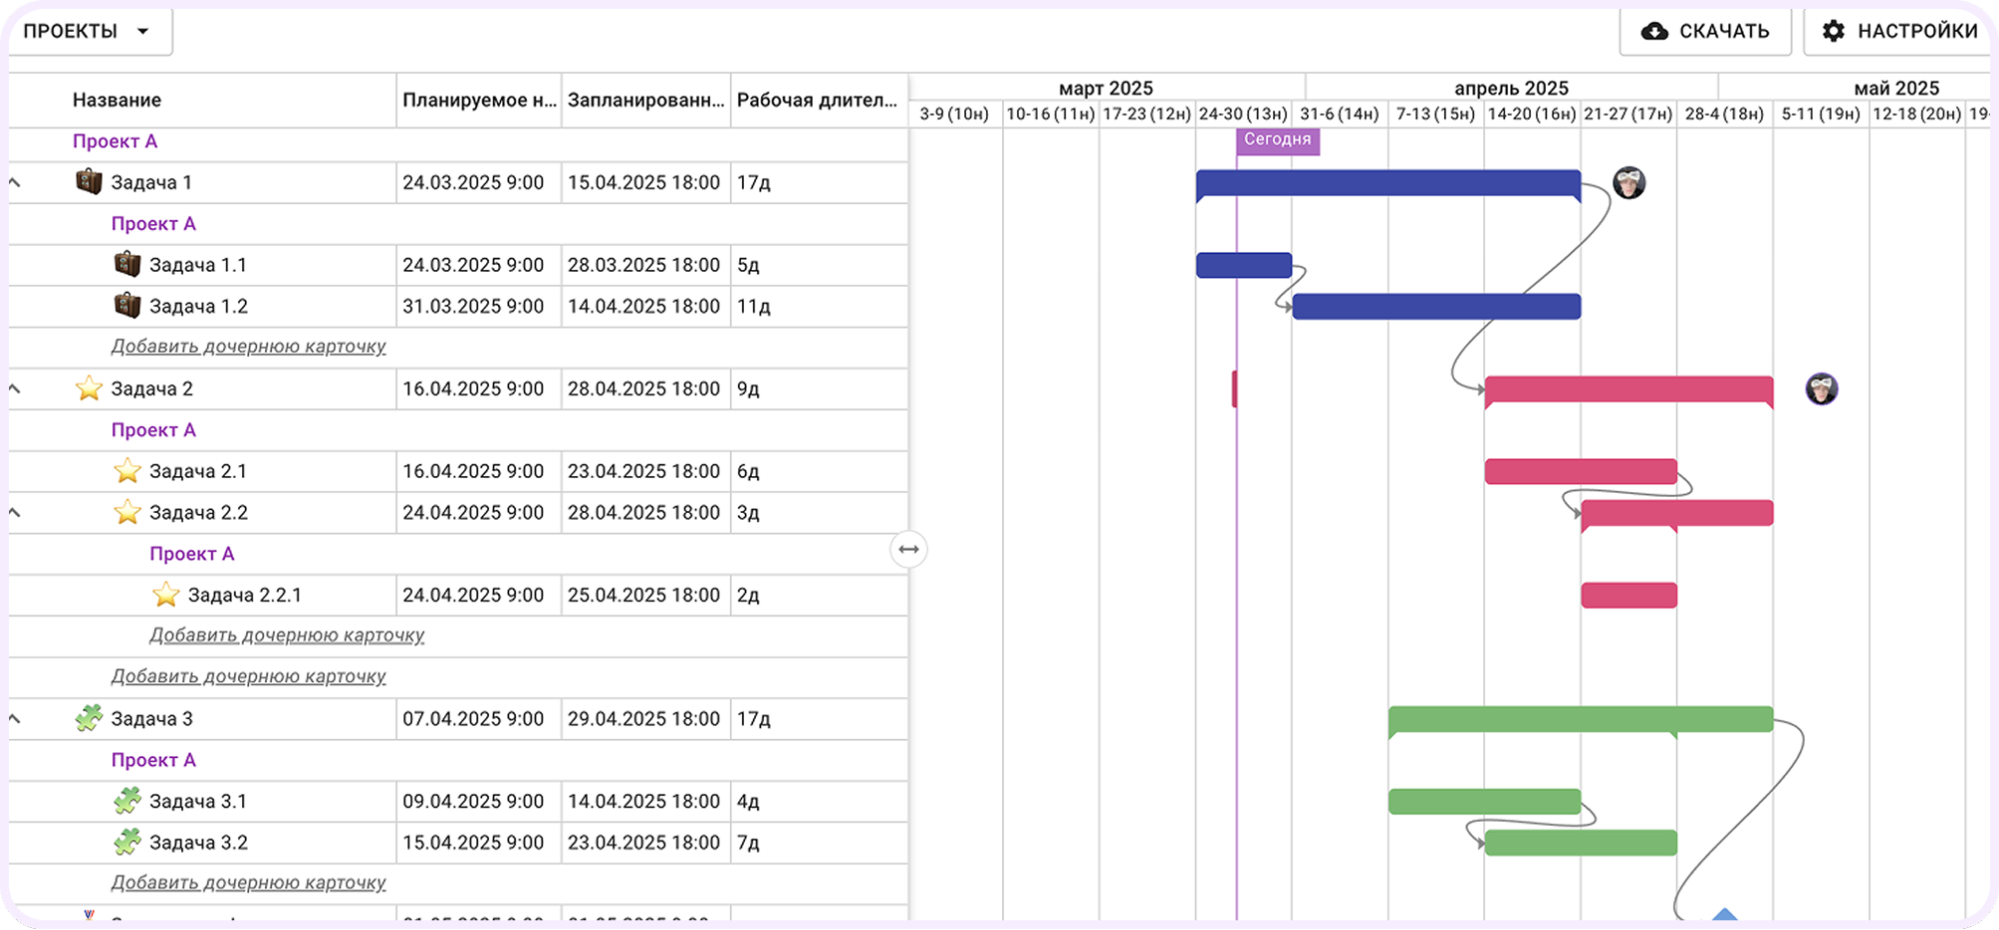
Task: Click the briefcase icon of Задача 1
Action: tap(89, 182)
